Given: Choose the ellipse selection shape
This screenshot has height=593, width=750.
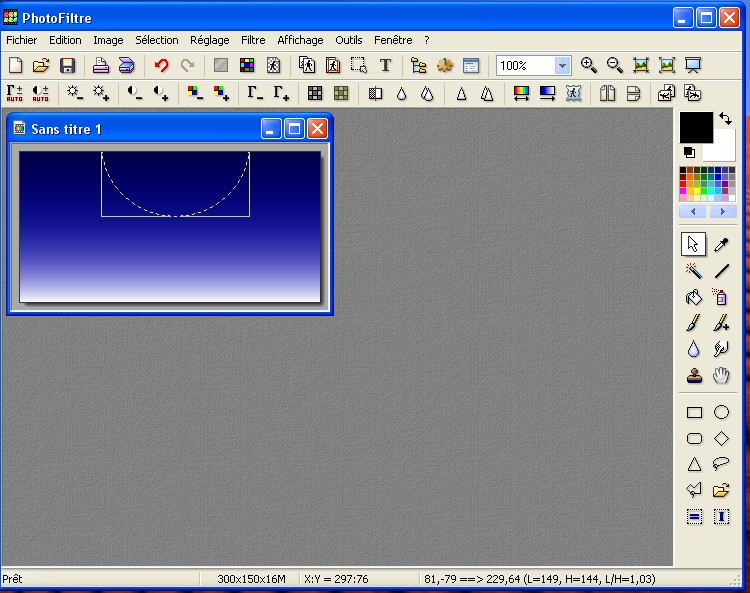Looking at the screenshot, I should [721, 412].
